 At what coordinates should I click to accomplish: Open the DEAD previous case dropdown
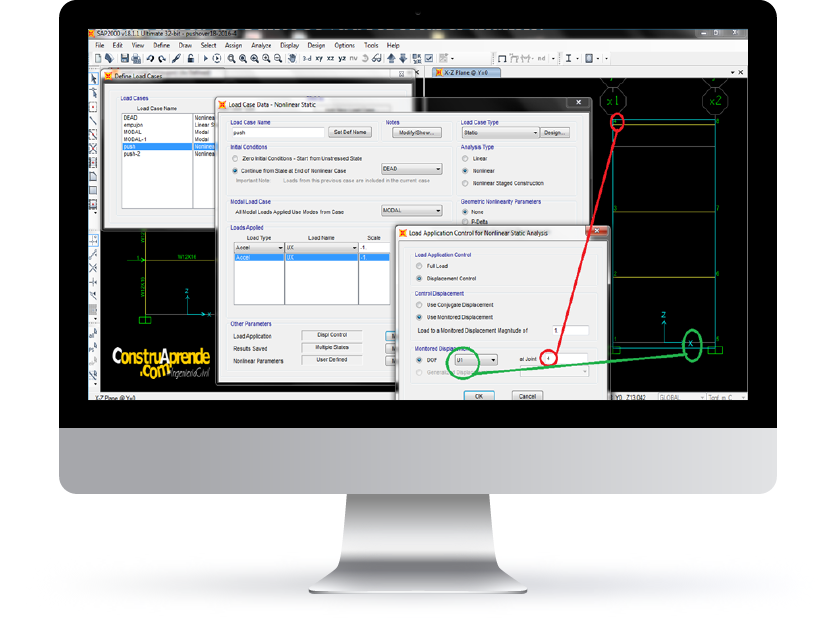[412, 169]
